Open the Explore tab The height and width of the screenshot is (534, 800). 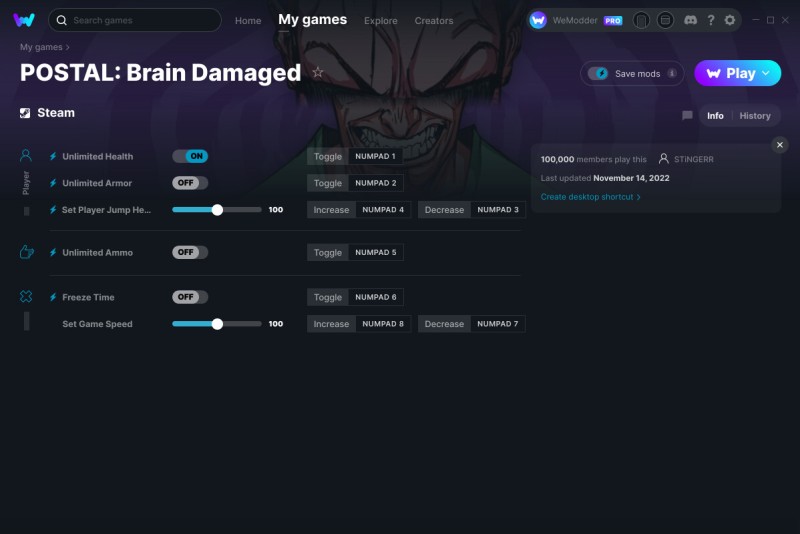pyautogui.click(x=381, y=21)
